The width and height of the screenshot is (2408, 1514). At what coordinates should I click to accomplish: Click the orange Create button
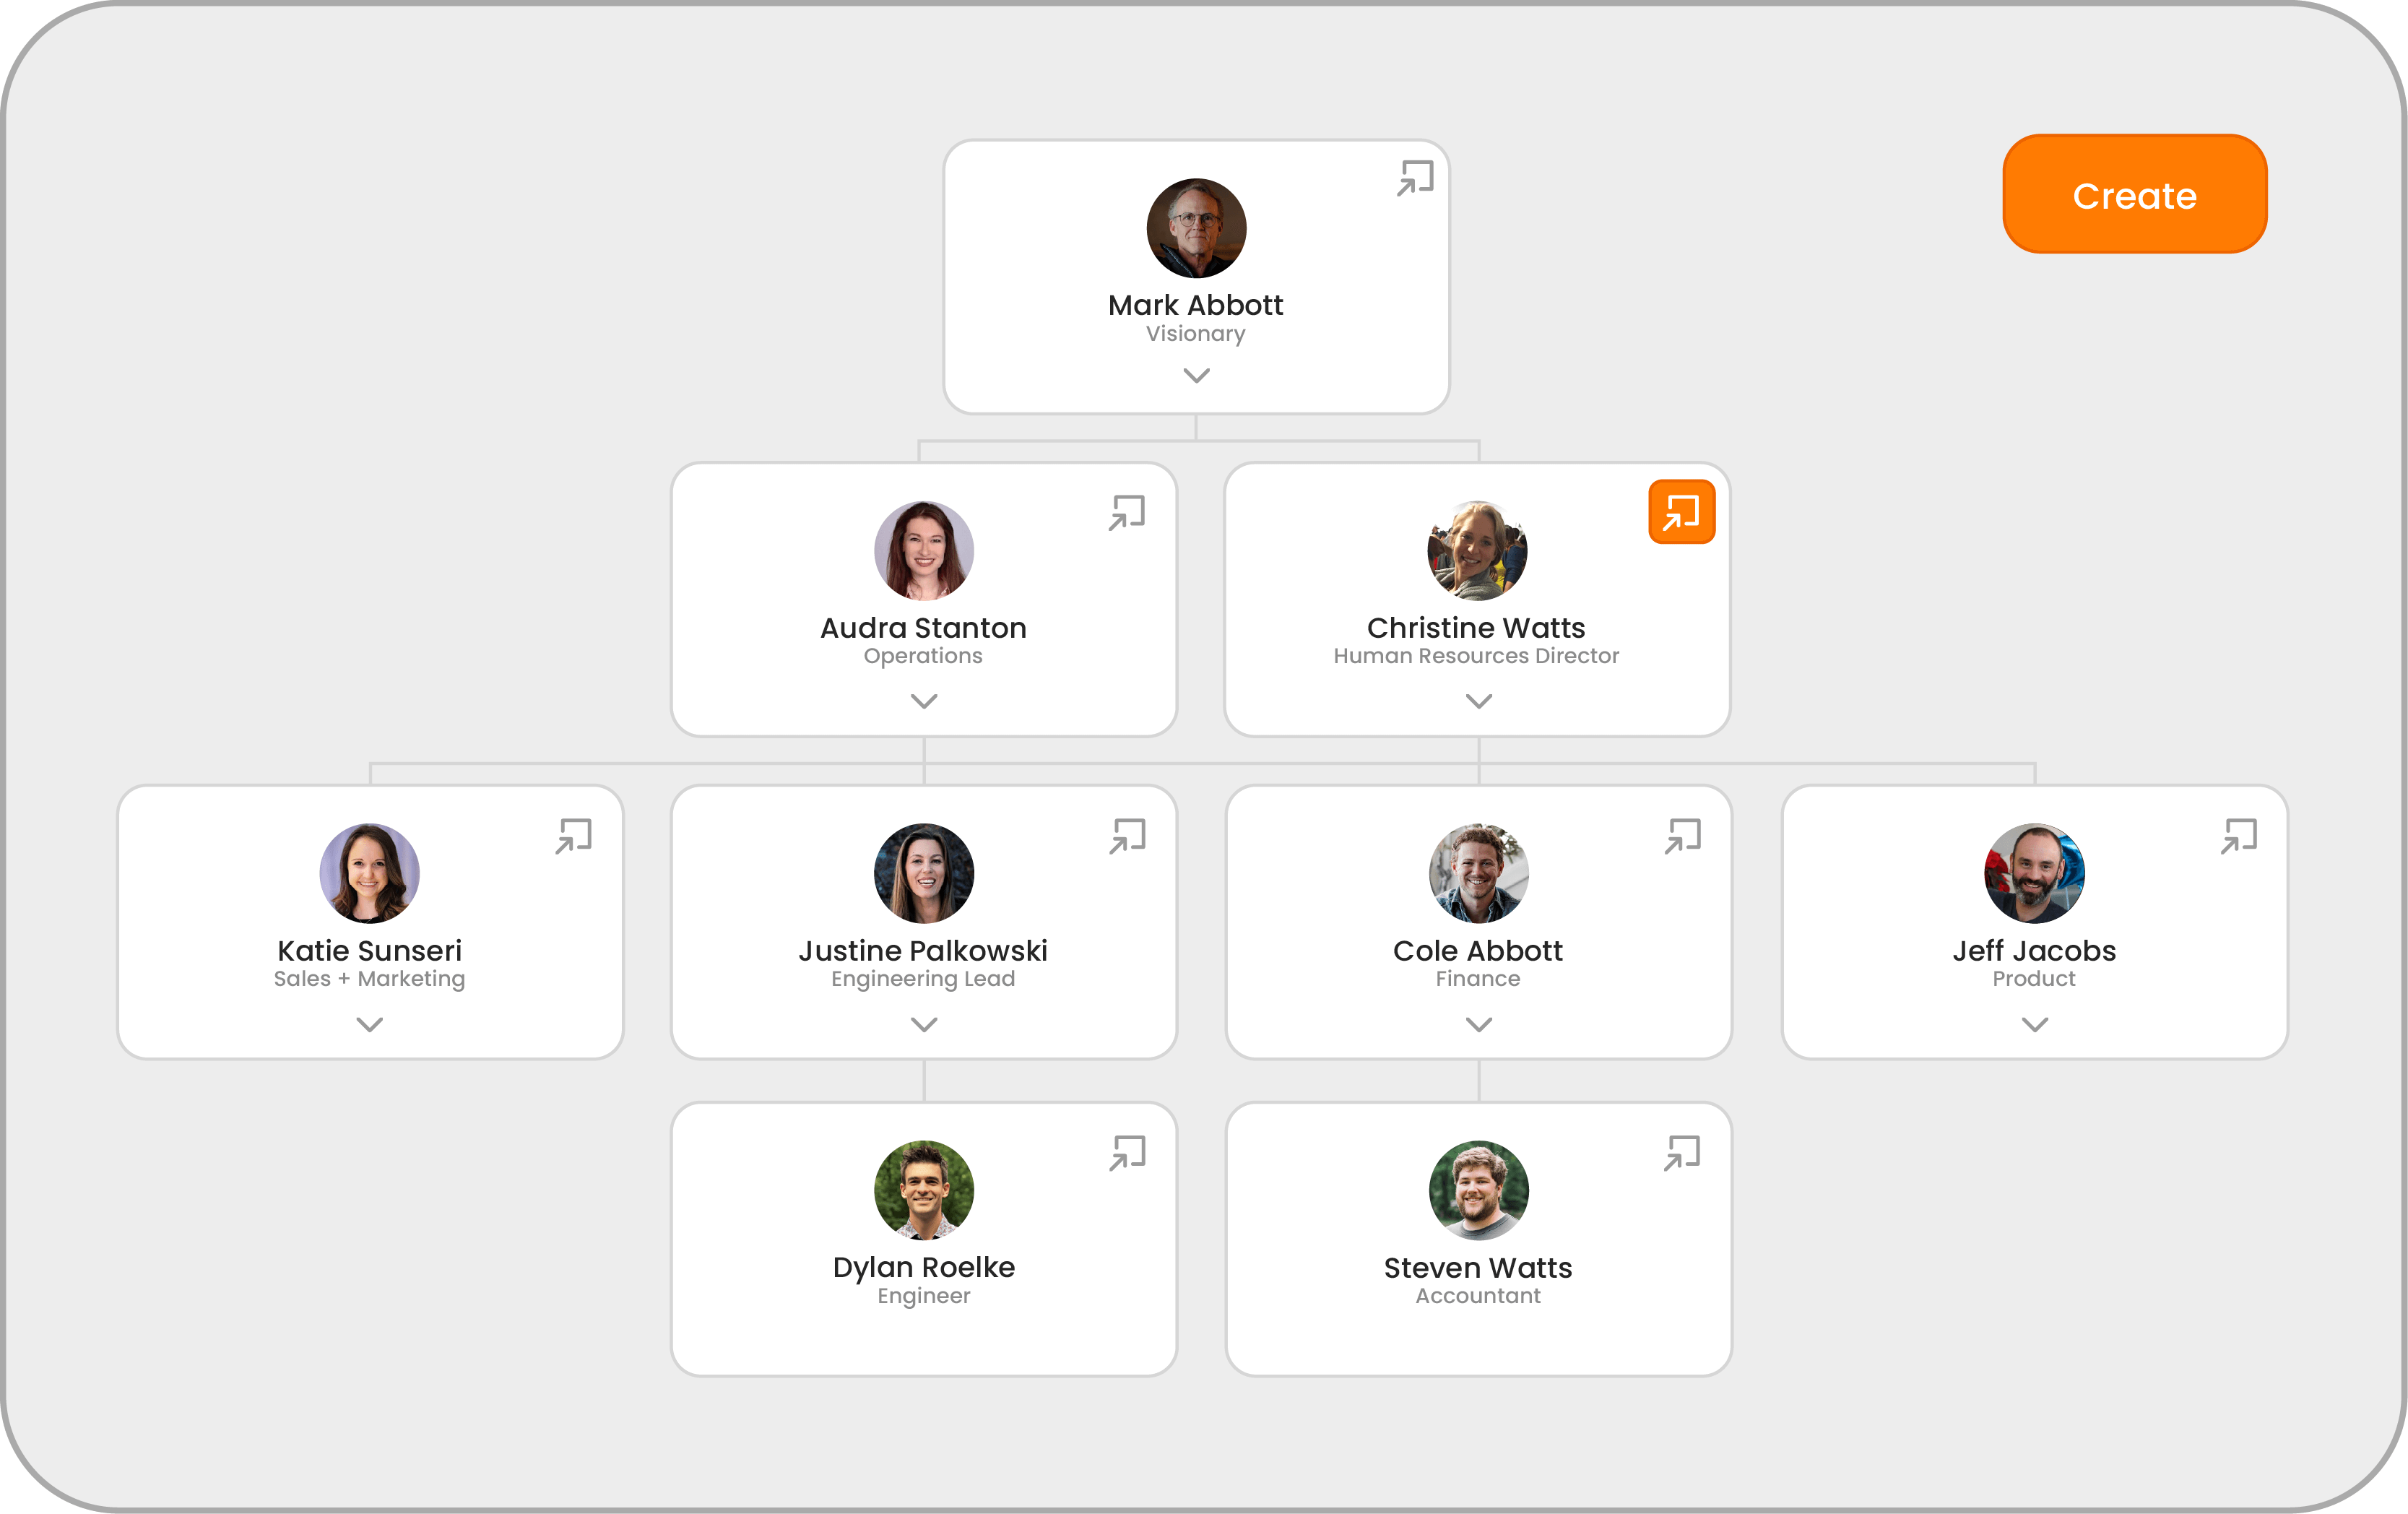point(2134,194)
